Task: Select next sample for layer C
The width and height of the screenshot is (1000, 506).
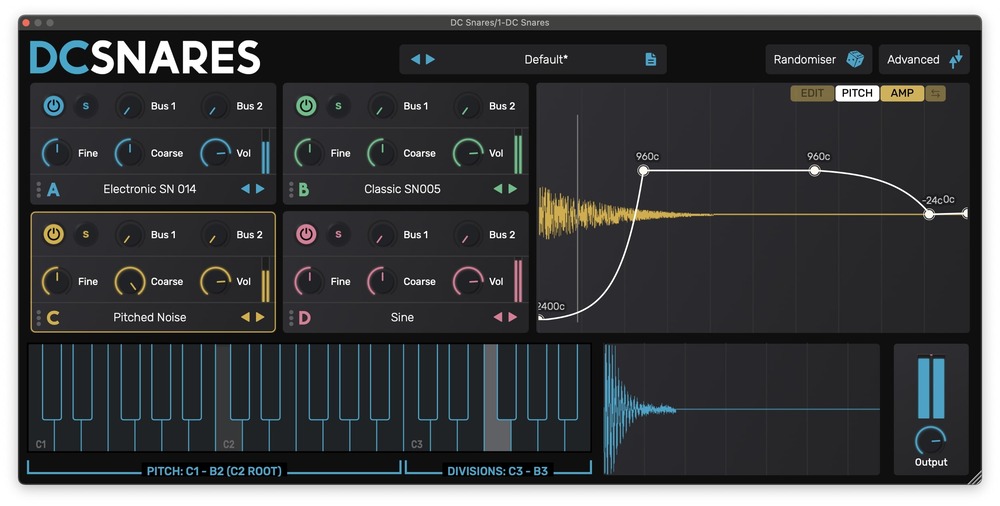Action: 260,317
